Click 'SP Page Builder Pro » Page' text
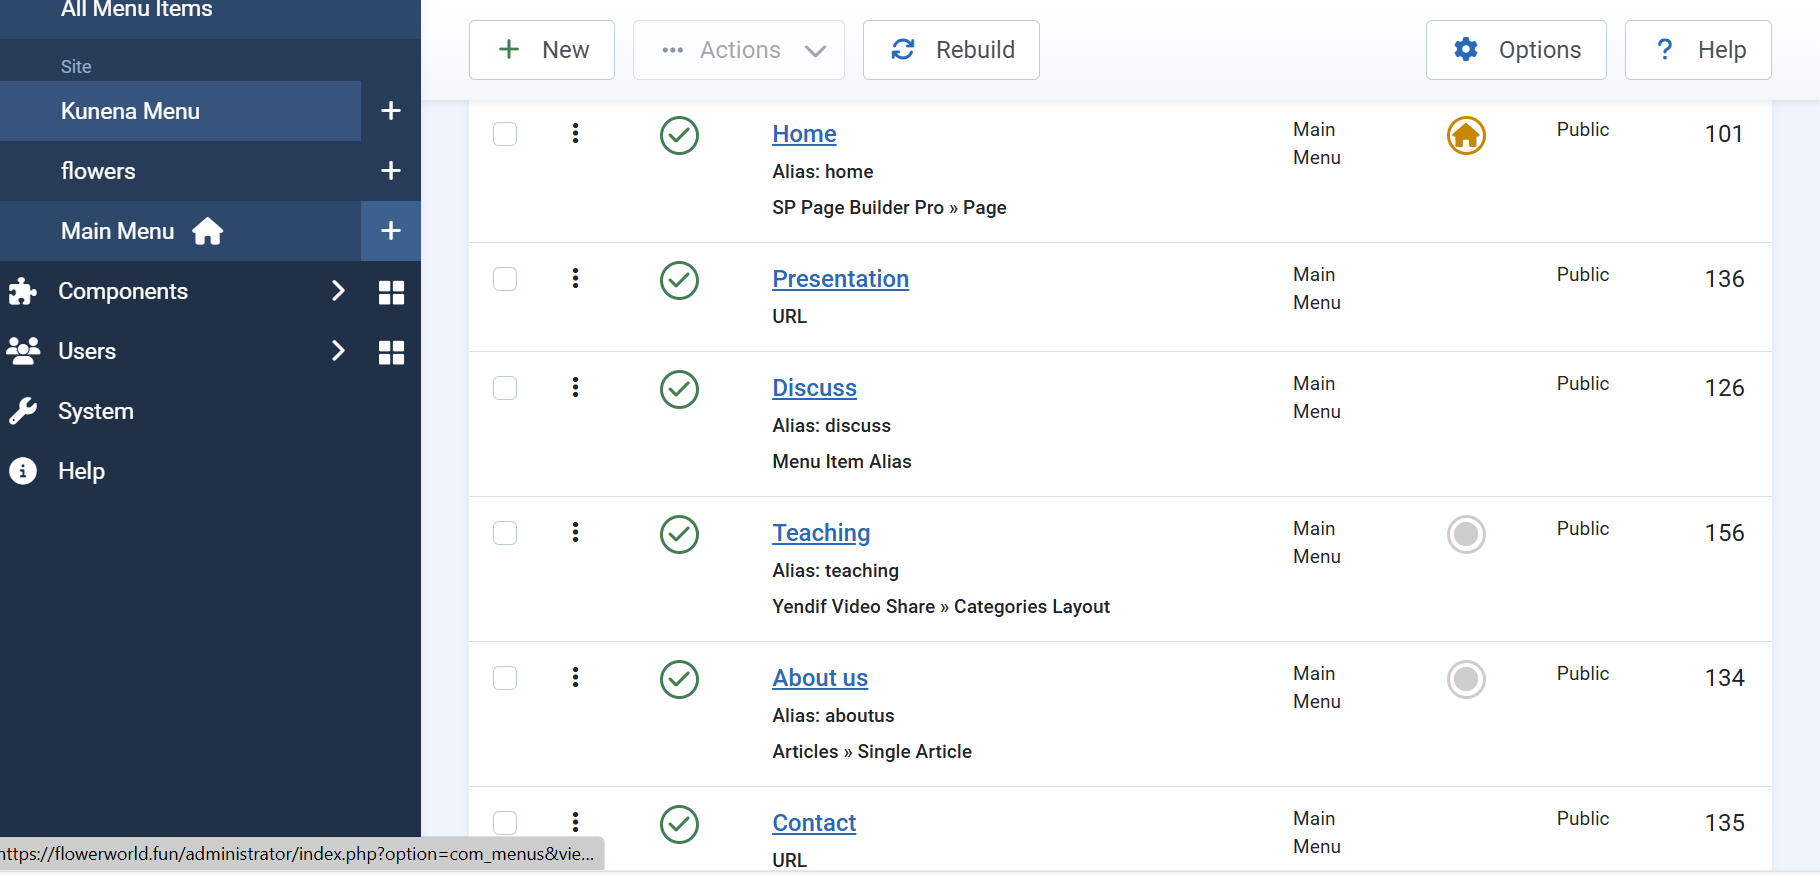1820x875 pixels. pos(889,208)
